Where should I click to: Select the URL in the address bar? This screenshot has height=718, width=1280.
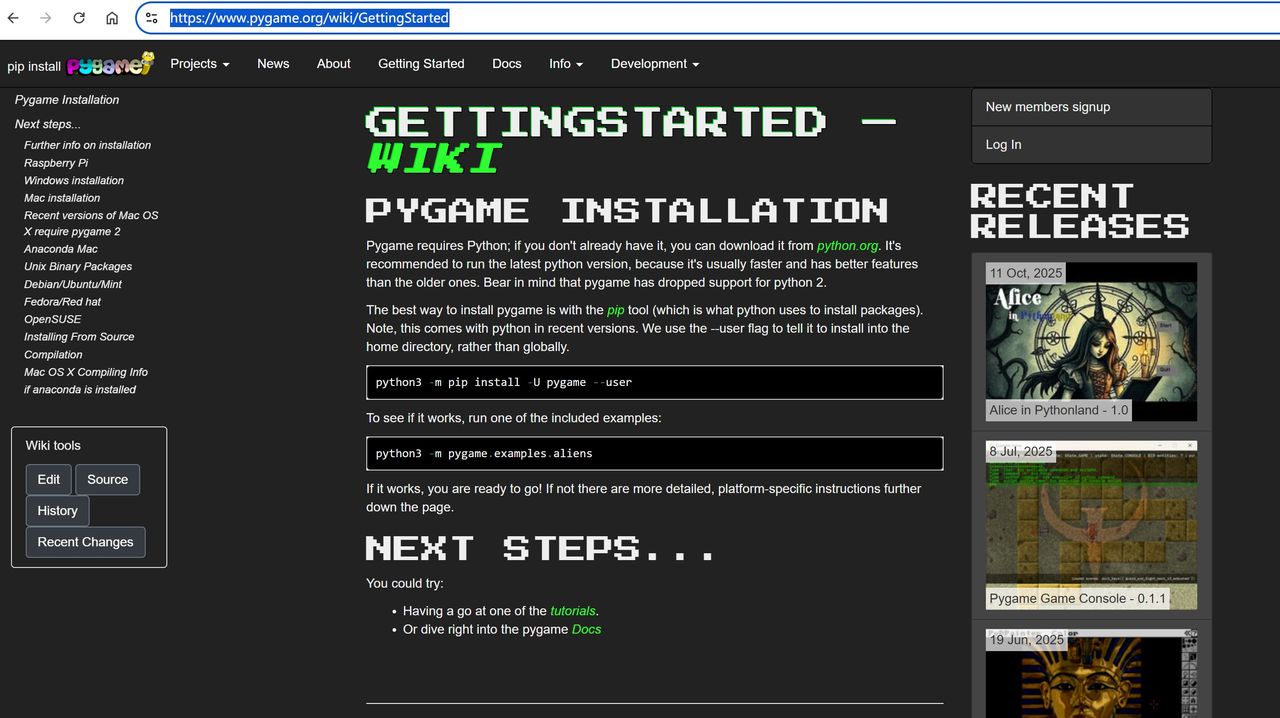[x=309, y=18]
